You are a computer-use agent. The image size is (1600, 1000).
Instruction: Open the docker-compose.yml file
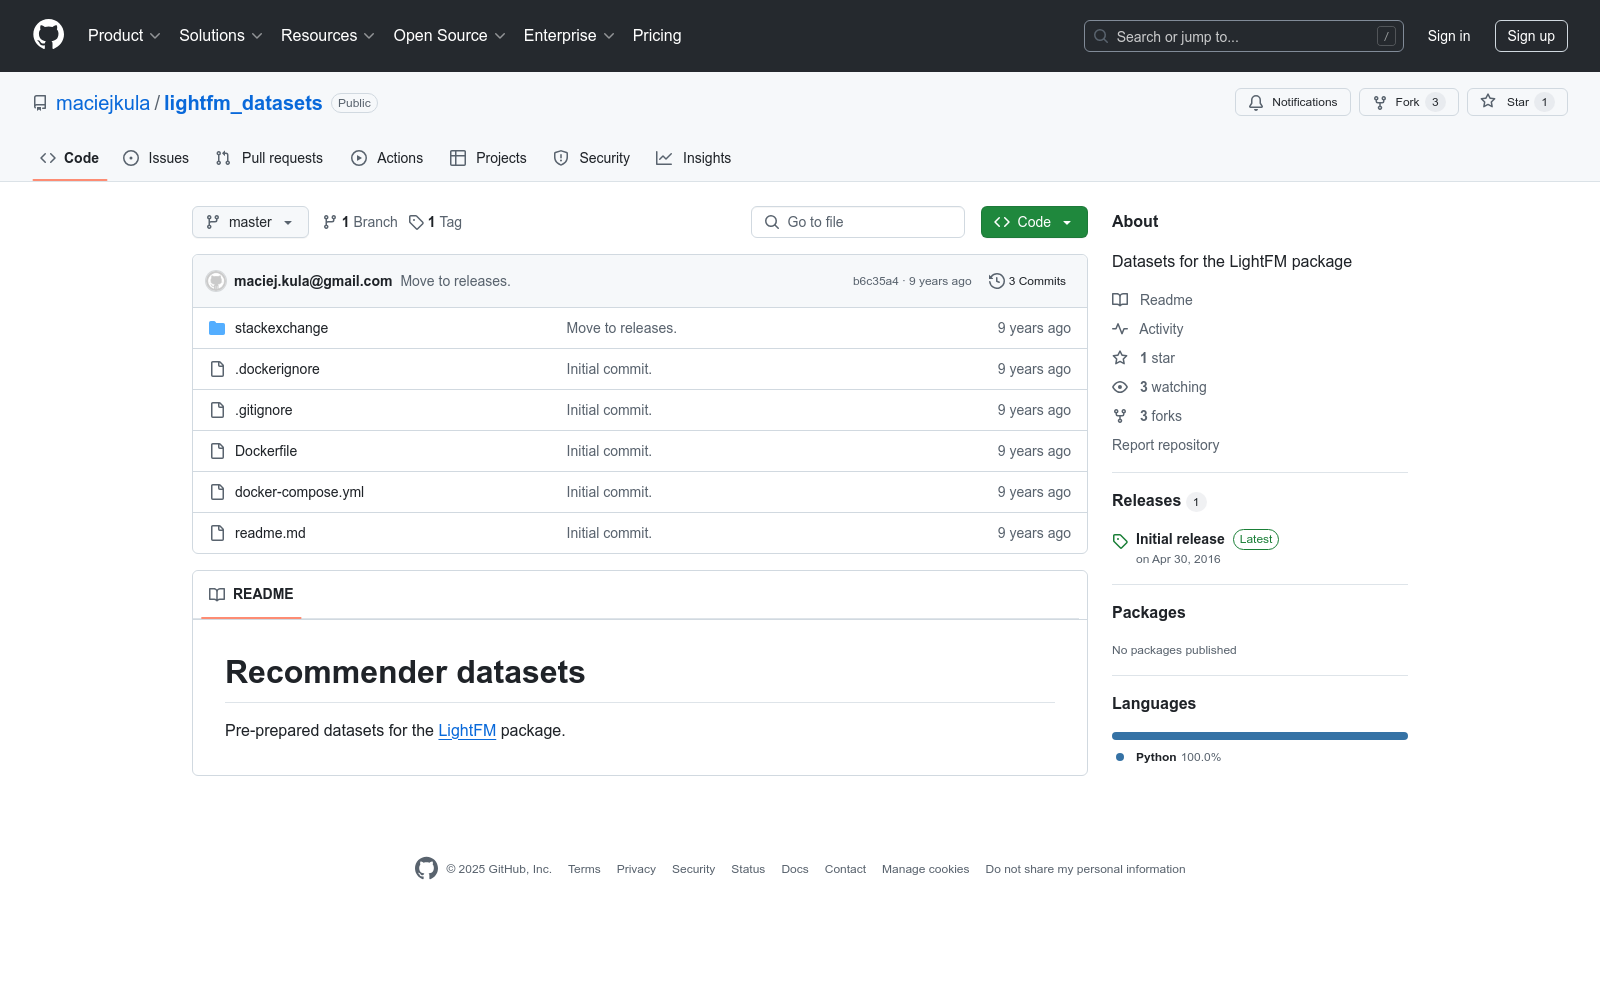click(299, 492)
